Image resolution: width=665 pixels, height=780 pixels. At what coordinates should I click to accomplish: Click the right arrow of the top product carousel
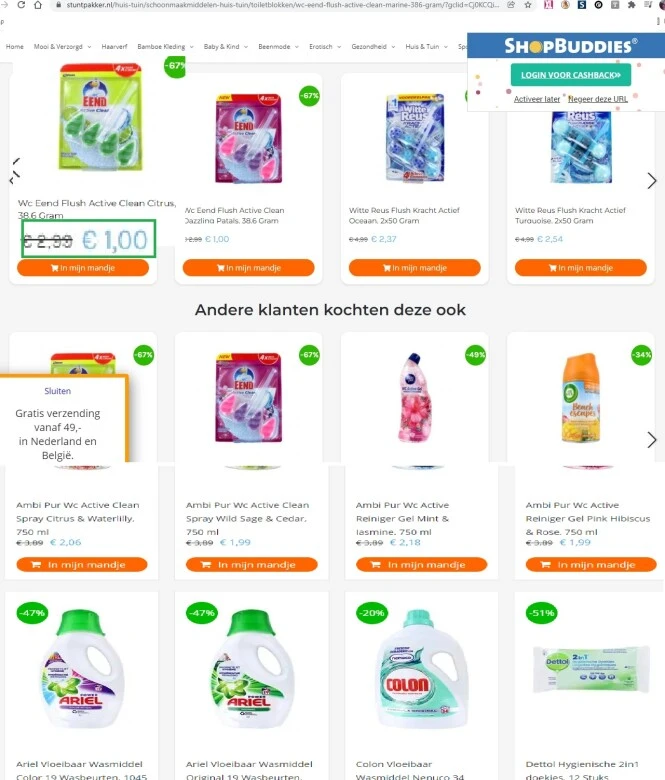click(652, 181)
